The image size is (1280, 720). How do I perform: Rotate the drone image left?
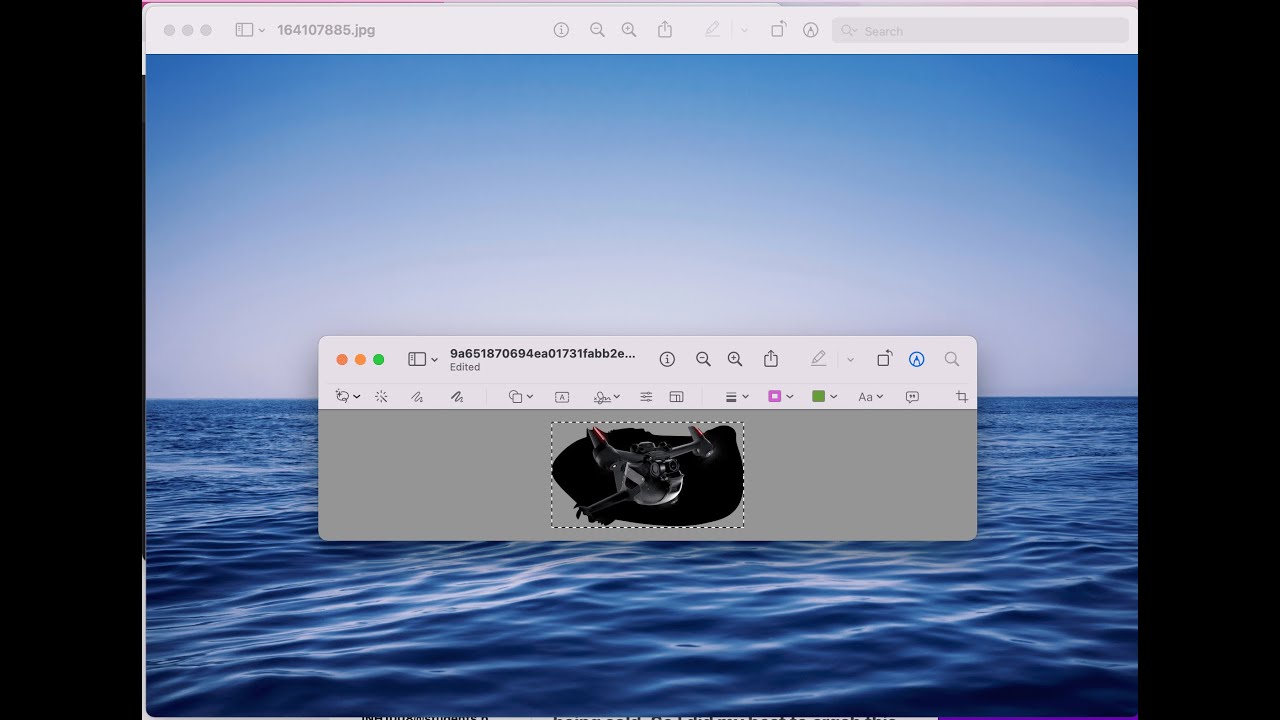884,359
